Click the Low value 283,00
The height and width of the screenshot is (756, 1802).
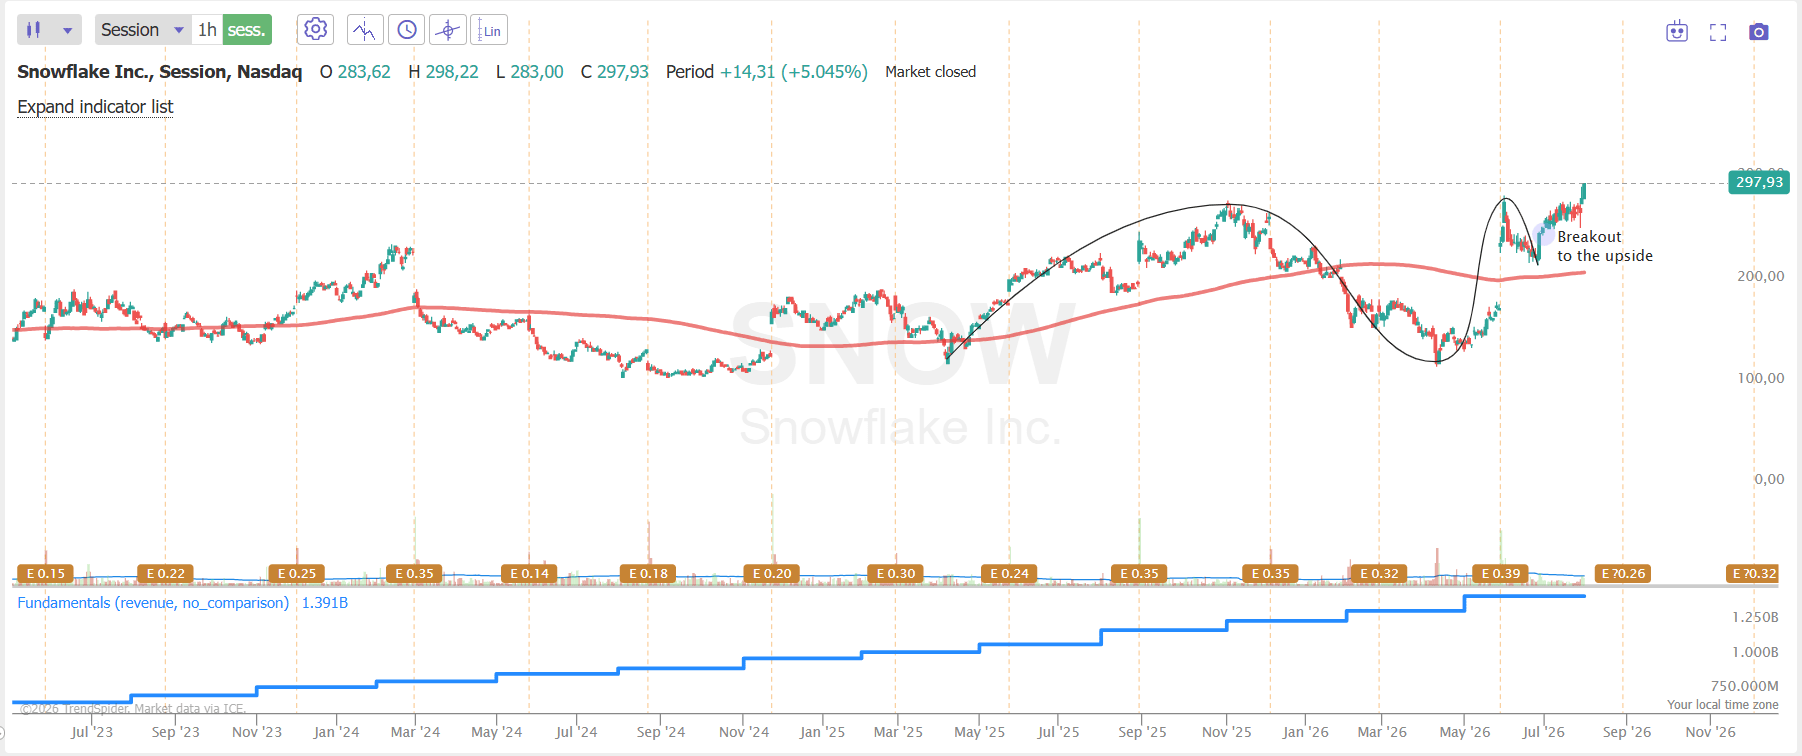[x=537, y=72]
